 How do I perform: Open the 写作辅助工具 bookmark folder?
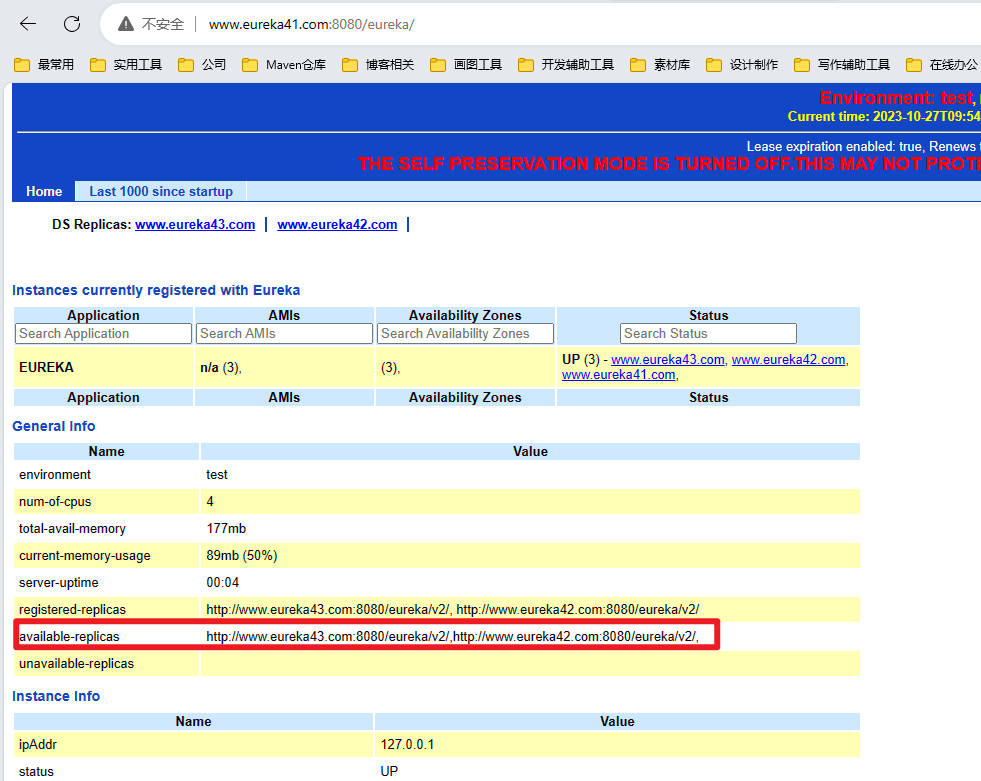click(842, 64)
